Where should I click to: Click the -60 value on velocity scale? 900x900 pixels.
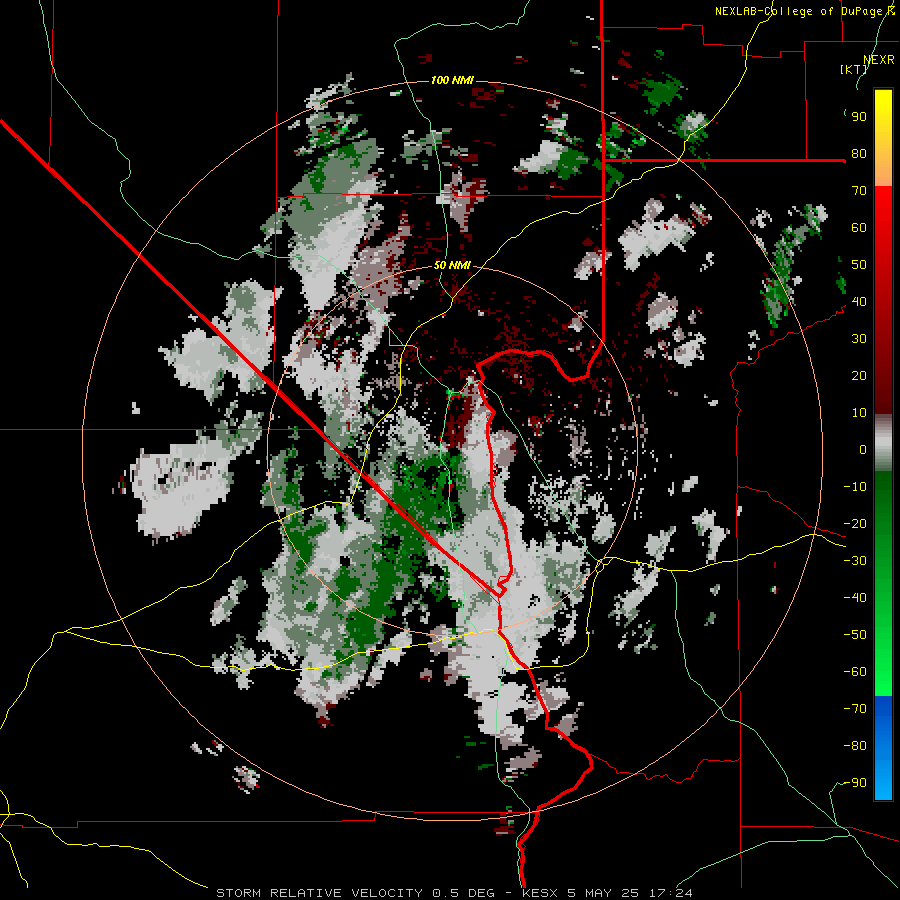click(855, 672)
